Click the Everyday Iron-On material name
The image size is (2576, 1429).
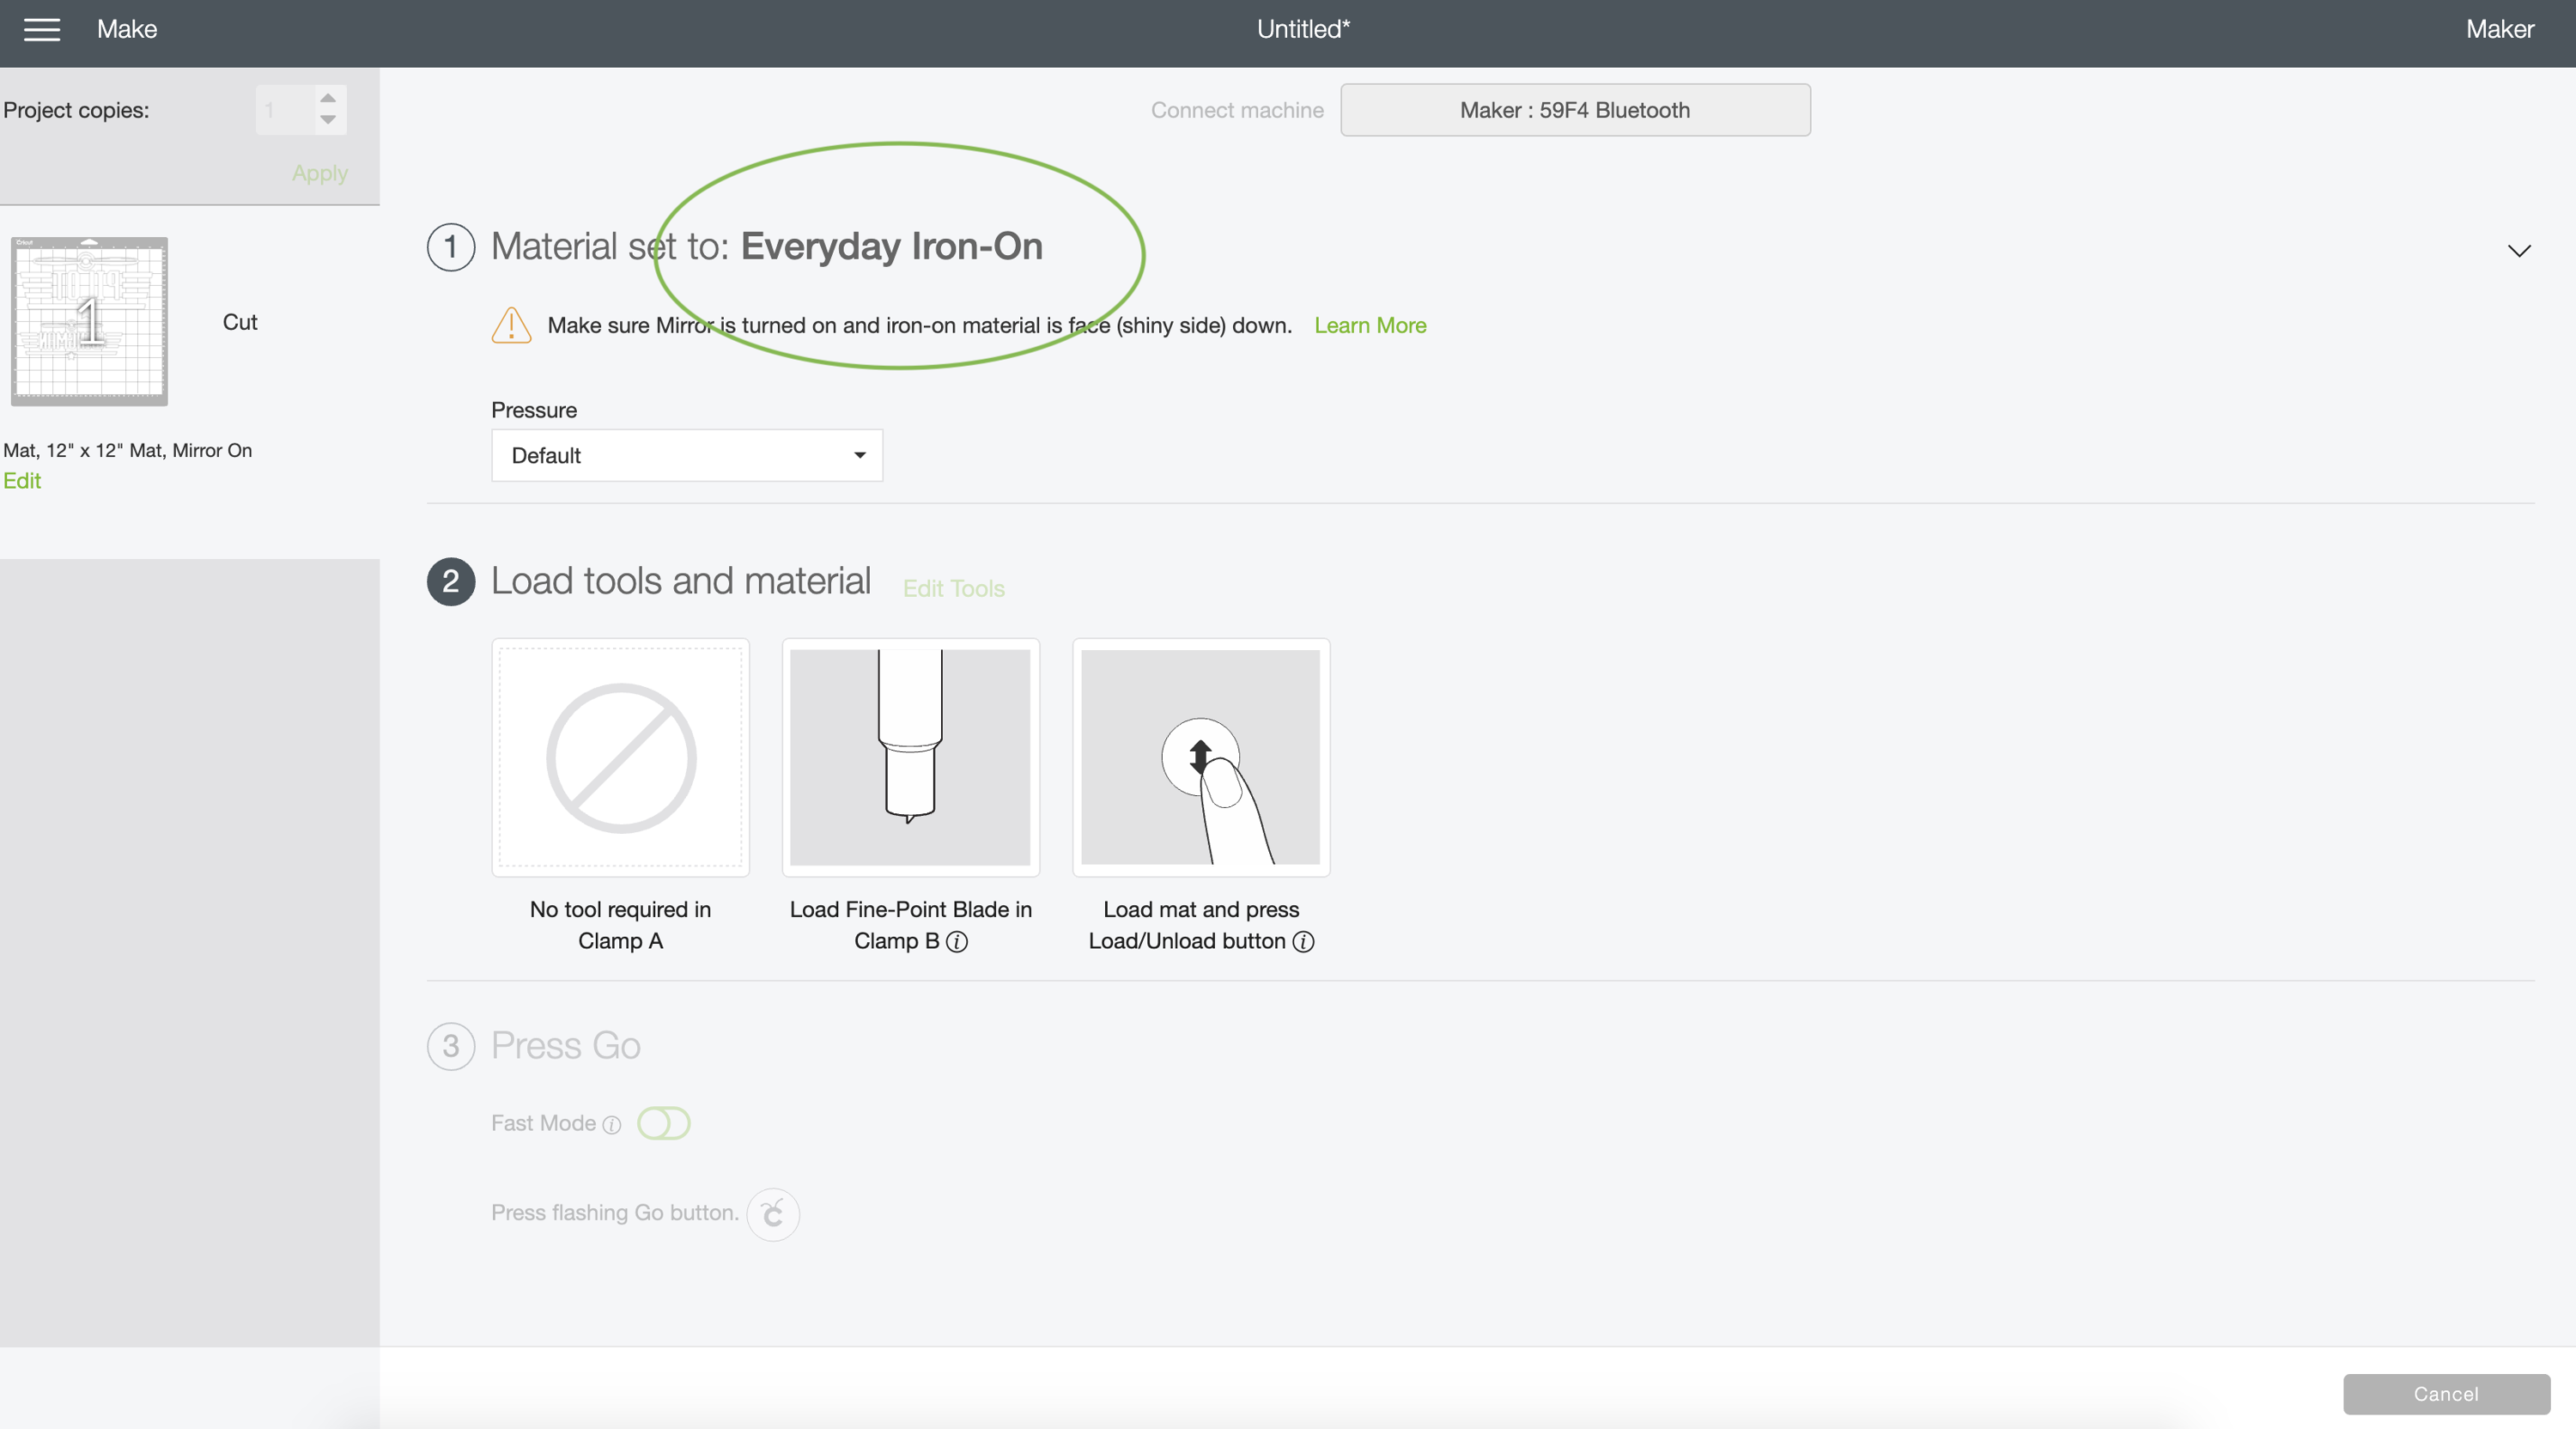click(892, 246)
